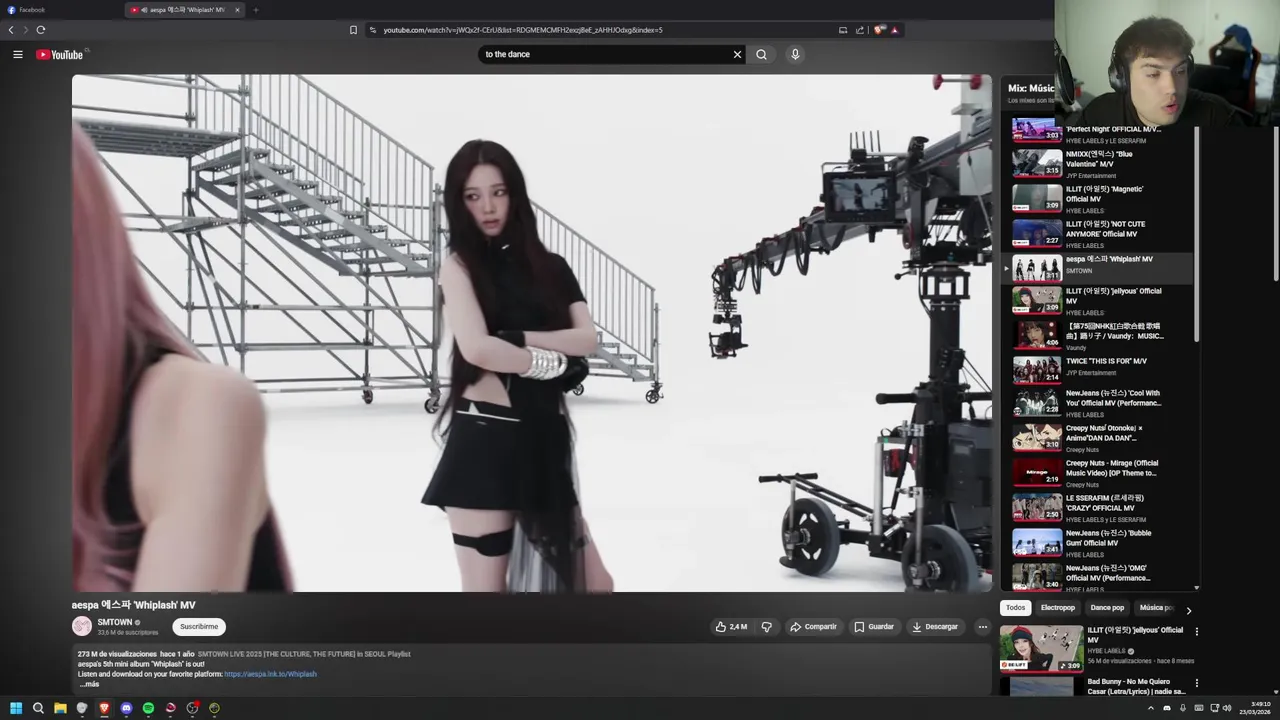Open the SMTOWN channel name link
1280x720 pixels.
(115, 622)
